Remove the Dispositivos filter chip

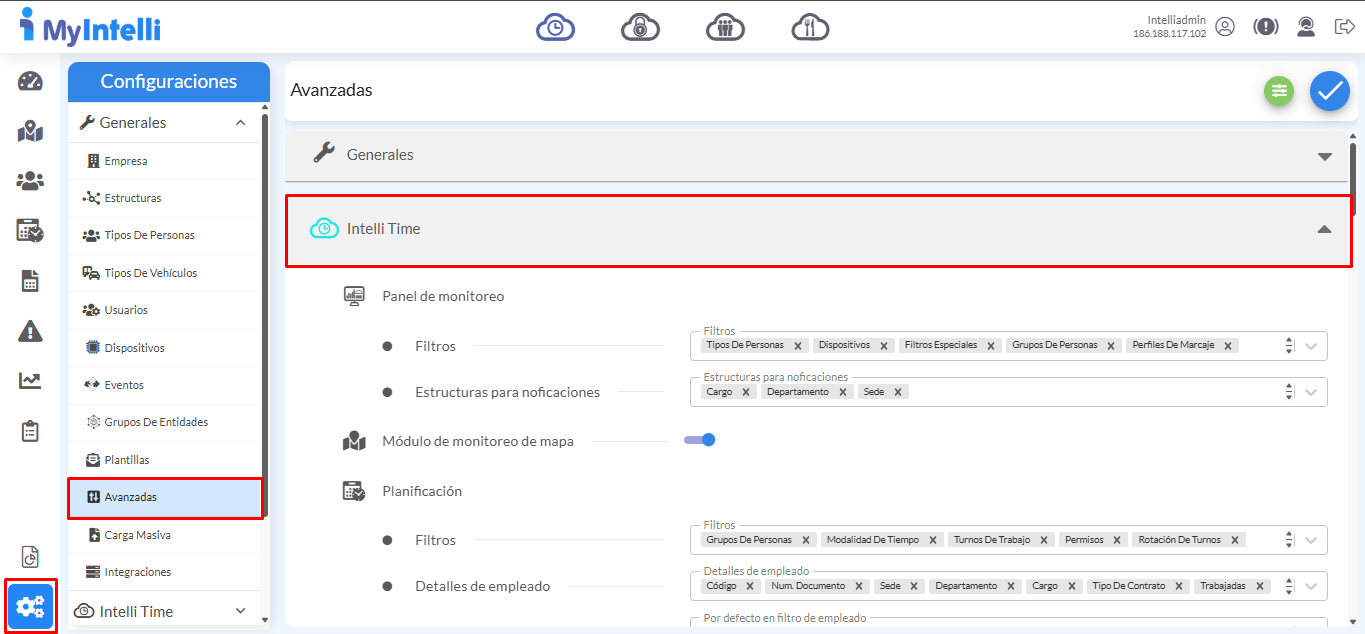(x=884, y=346)
